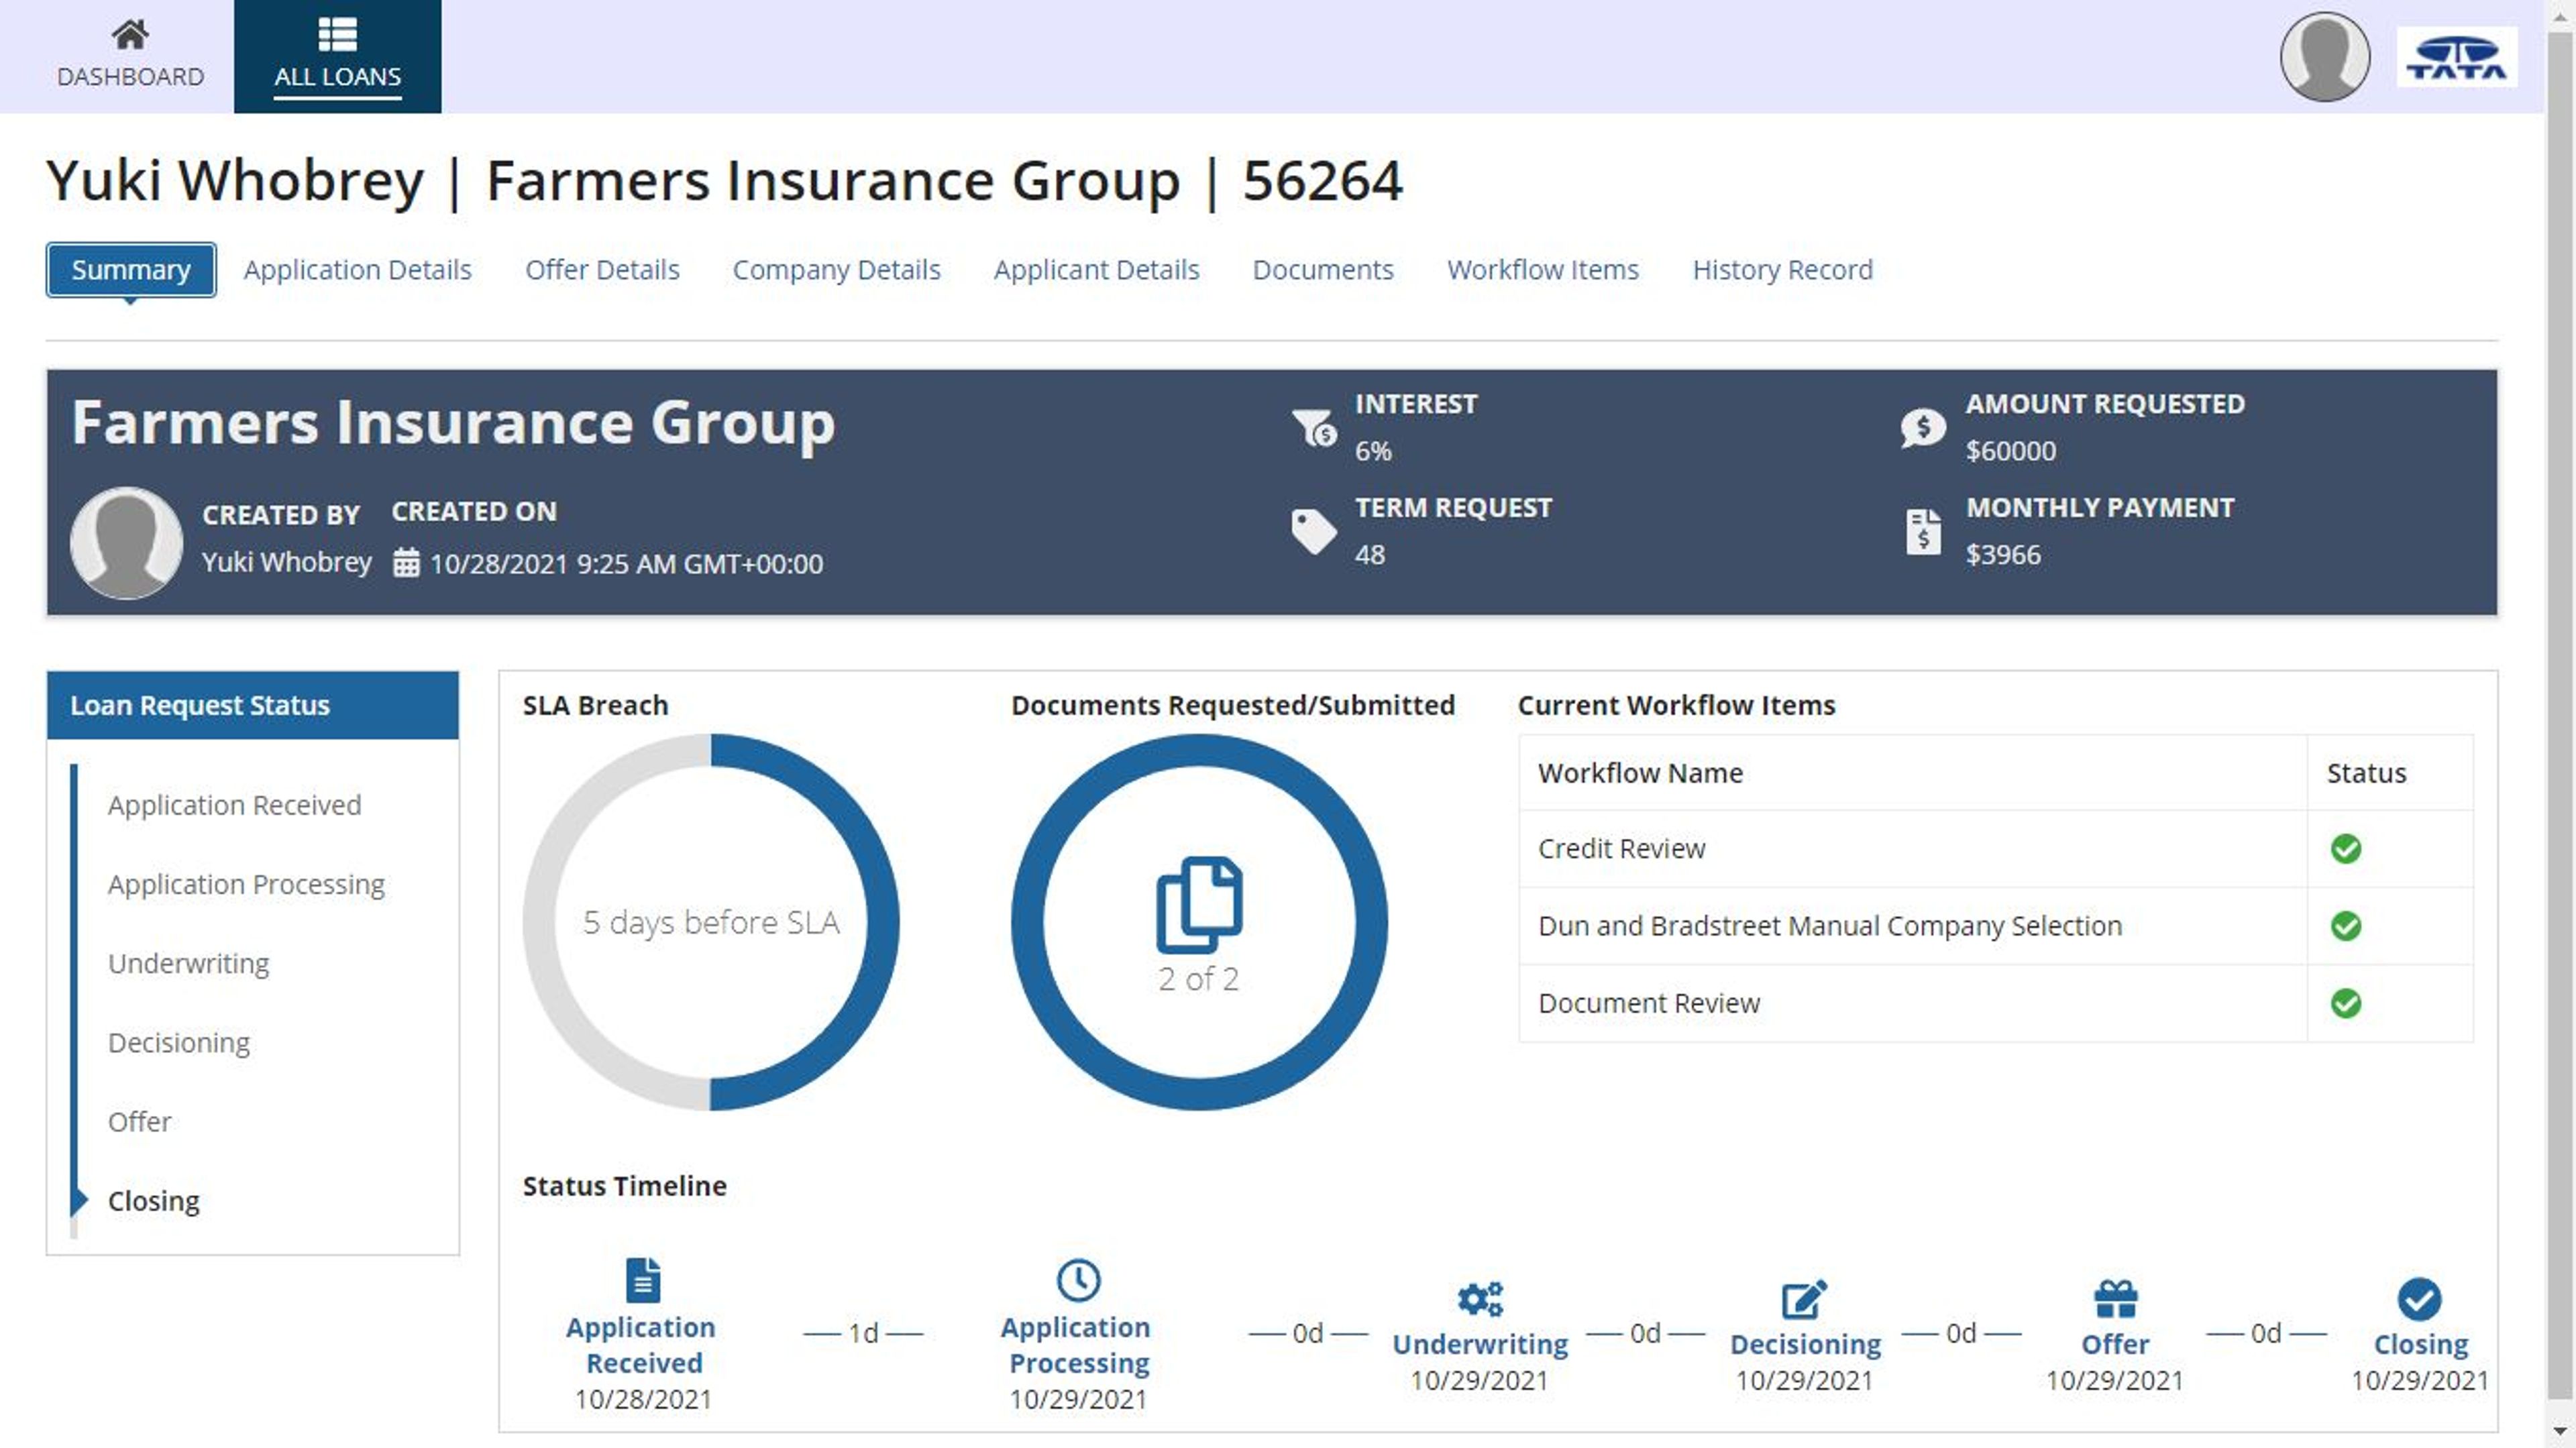Click Dun and Bradstreet Manual Company Selection
The image size is (2576, 1448).
pyautogui.click(x=1829, y=926)
